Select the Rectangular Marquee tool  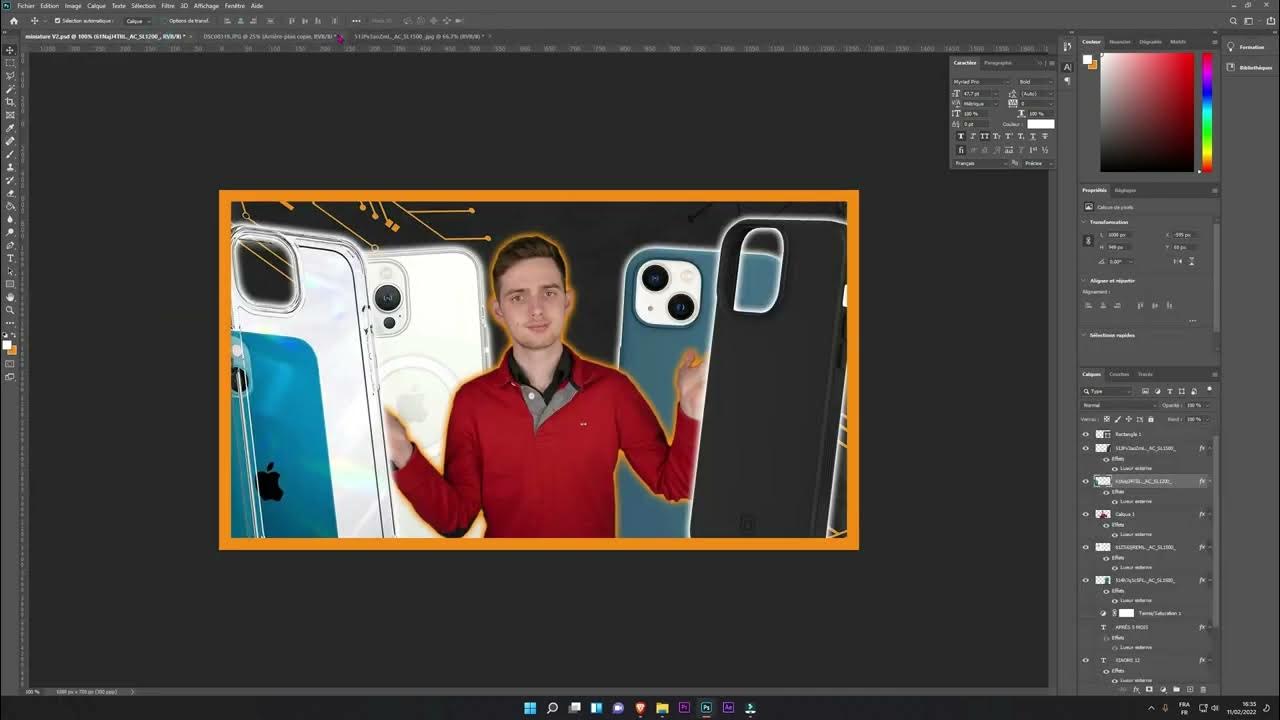[10, 63]
